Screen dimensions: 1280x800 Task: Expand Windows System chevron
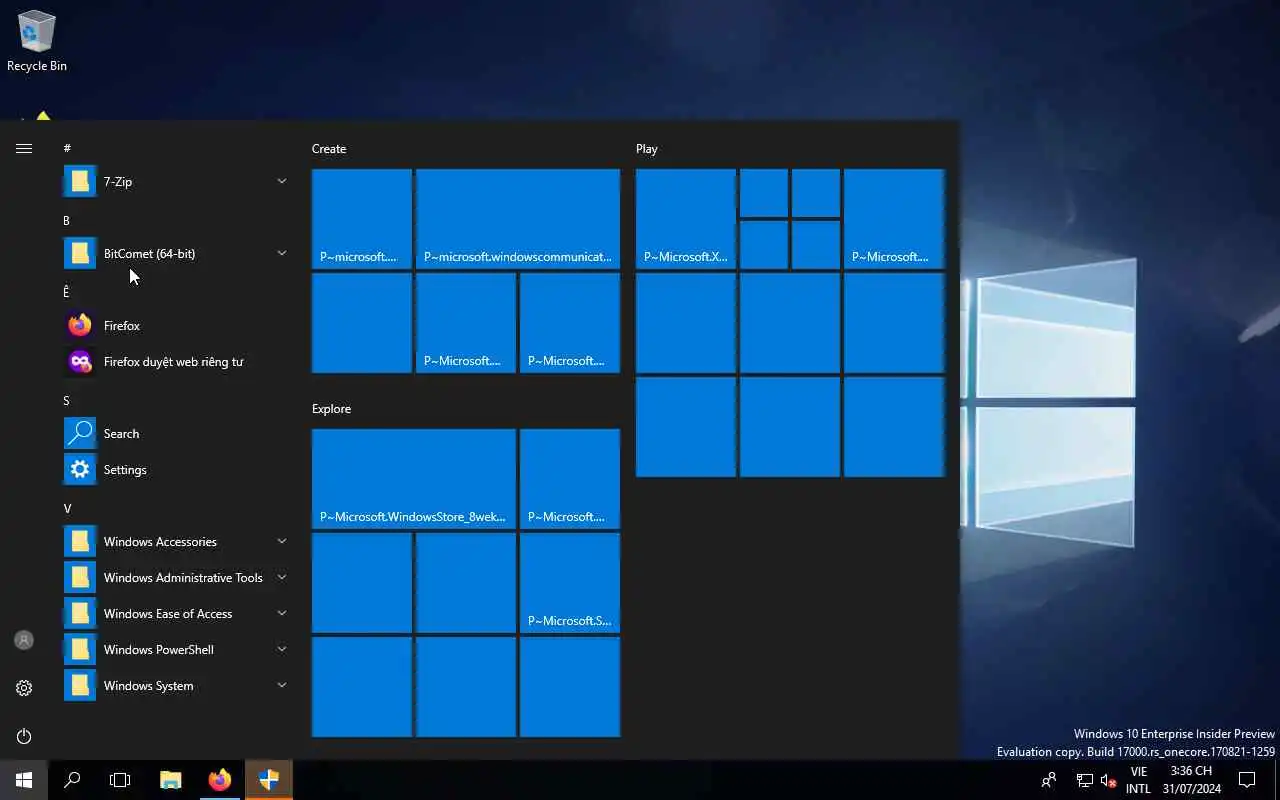(282, 685)
